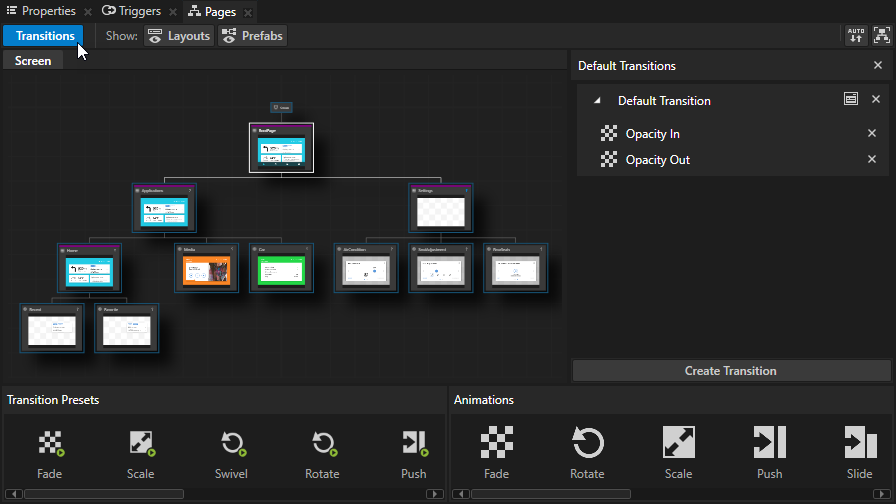Screen dimensions: 896x504
Task: Click the Fade transition preset icon
Action: click(x=49, y=443)
